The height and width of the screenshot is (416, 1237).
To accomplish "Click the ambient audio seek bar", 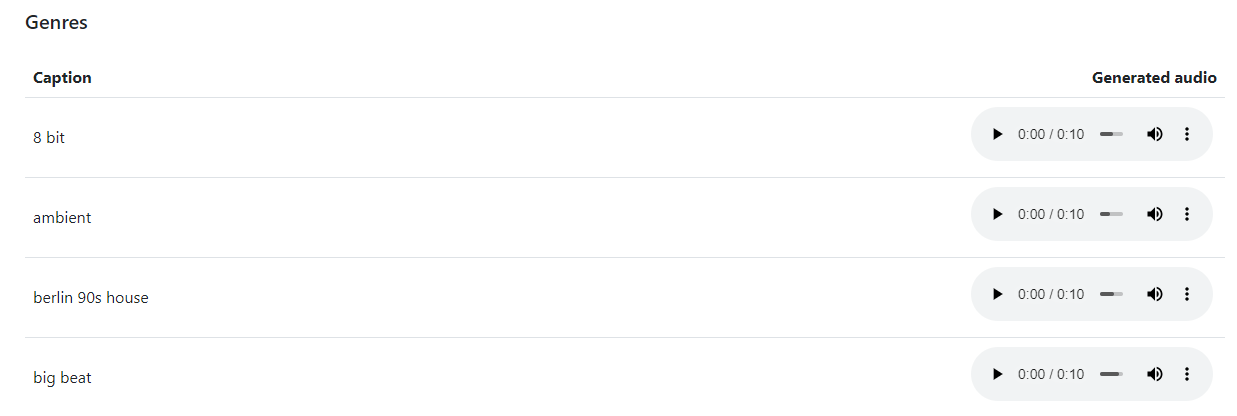I will [1111, 214].
